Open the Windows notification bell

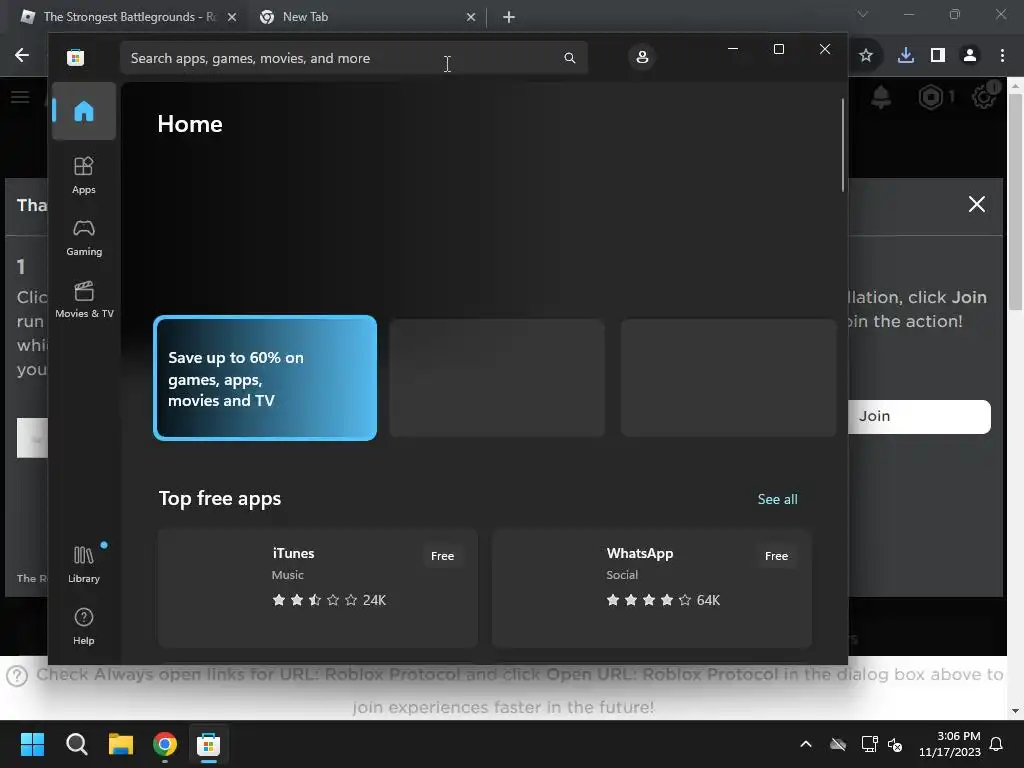pos(997,744)
